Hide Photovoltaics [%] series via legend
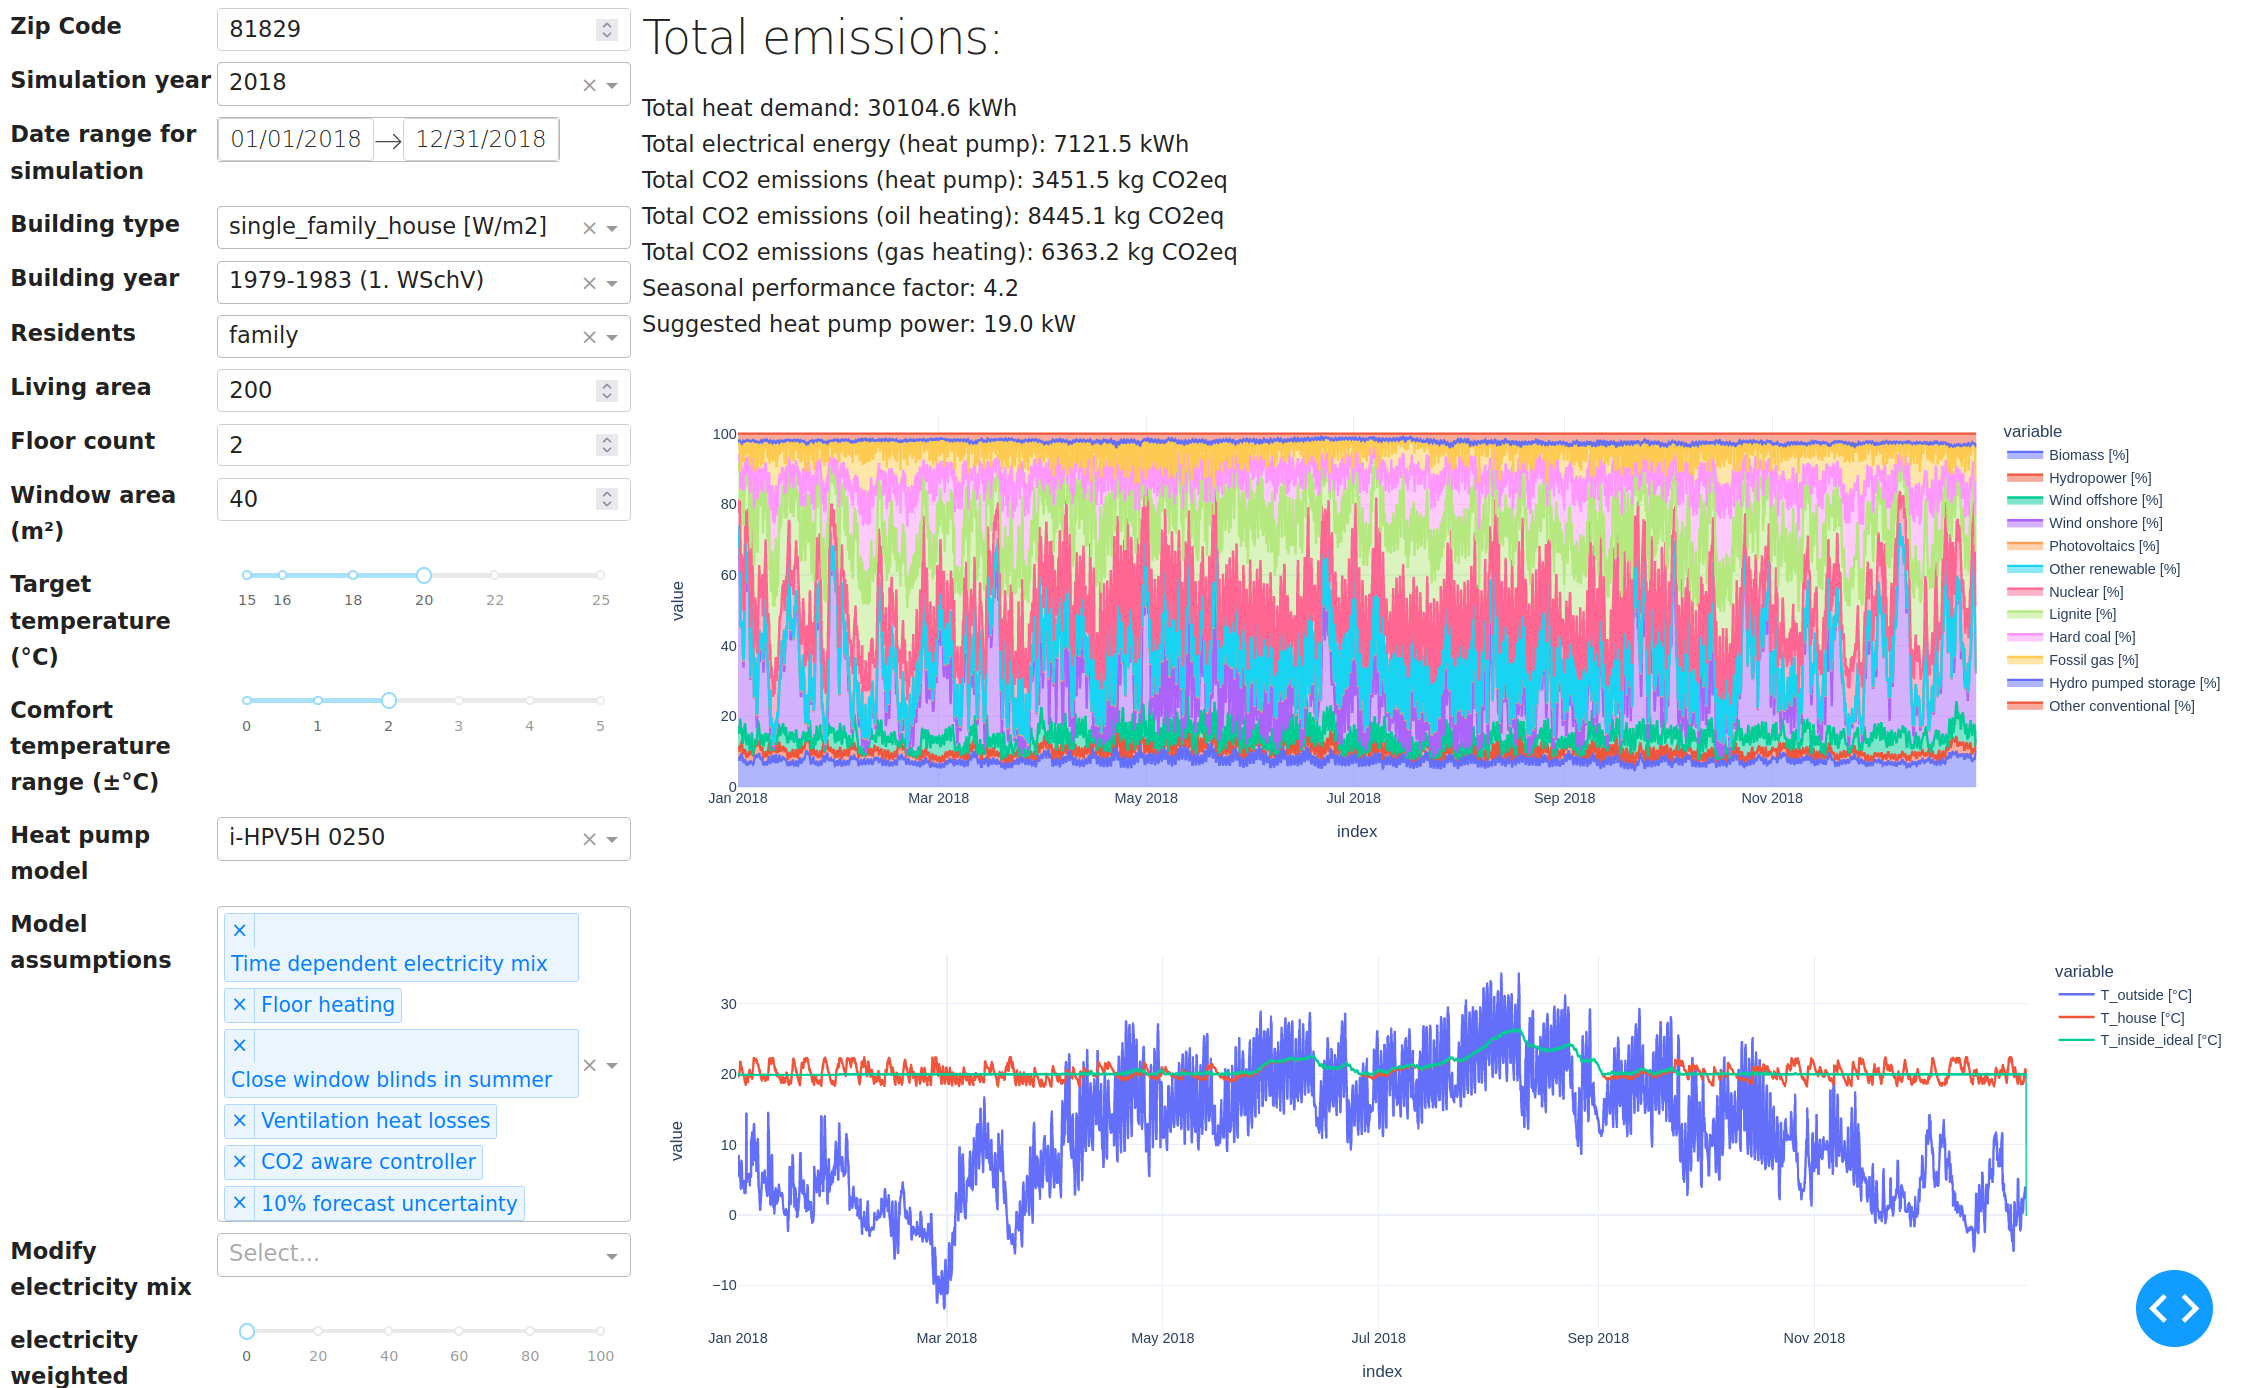 click(x=2103, y=546)
